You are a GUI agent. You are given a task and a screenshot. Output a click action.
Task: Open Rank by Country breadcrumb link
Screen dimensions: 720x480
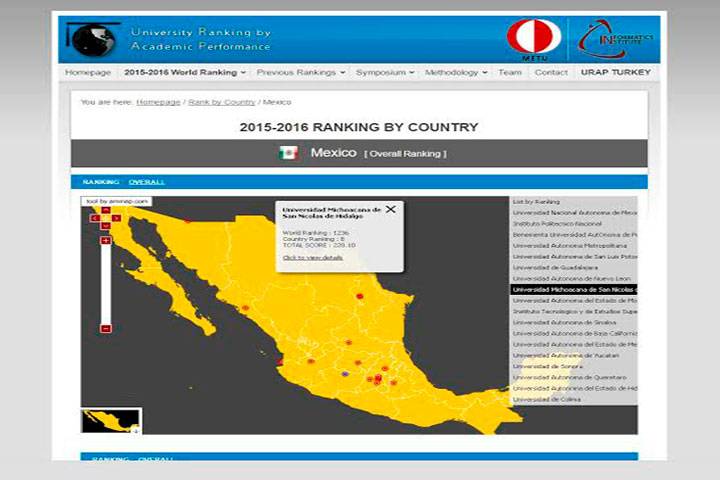click(221, 102)
